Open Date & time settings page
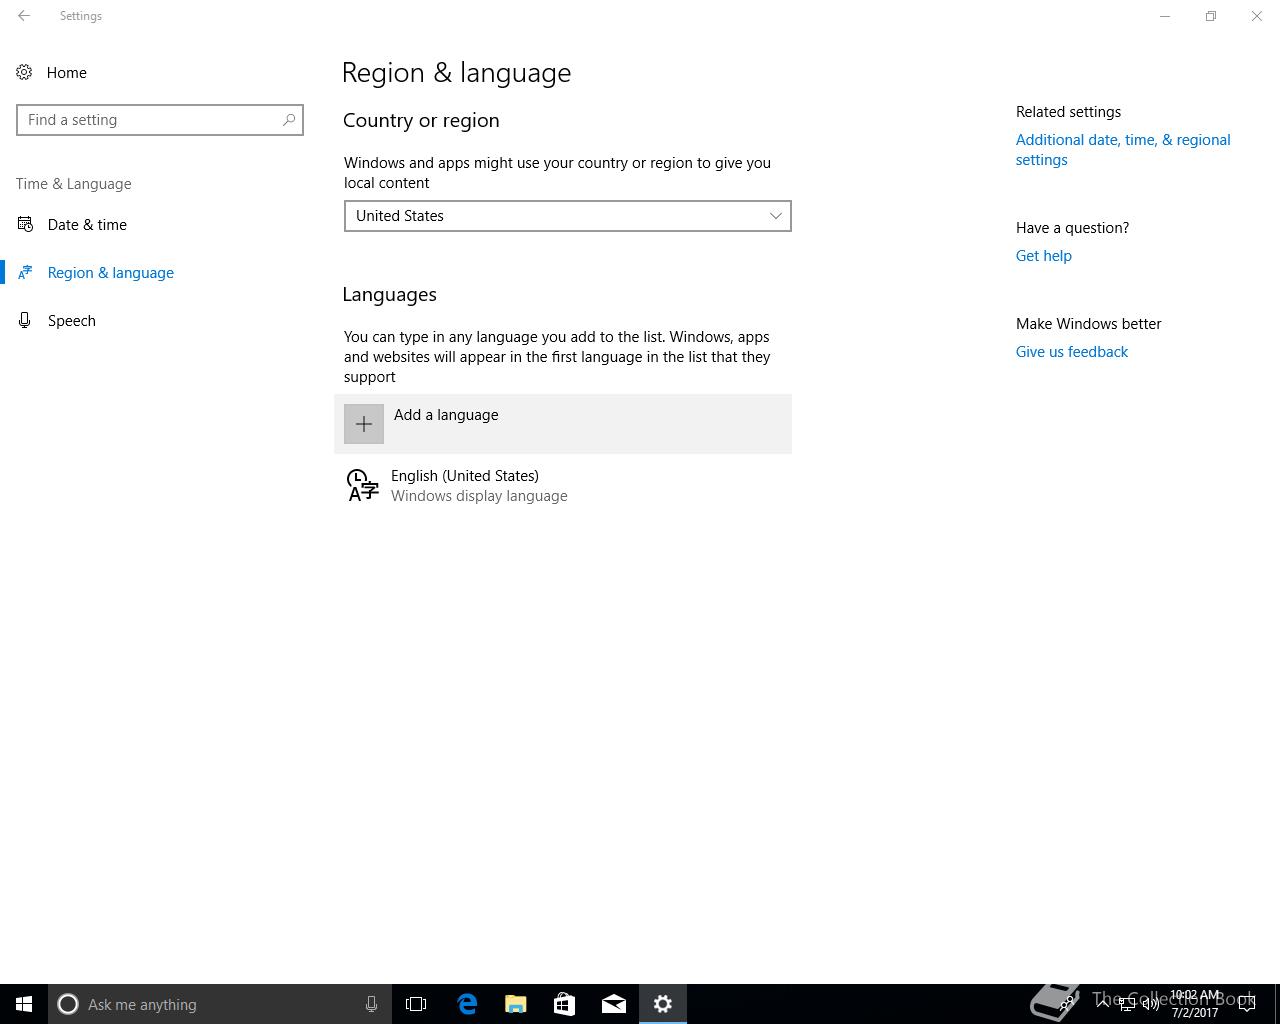Image resolution: width=1280 pixels, height=1024 pixels. (x=87, y=225)
